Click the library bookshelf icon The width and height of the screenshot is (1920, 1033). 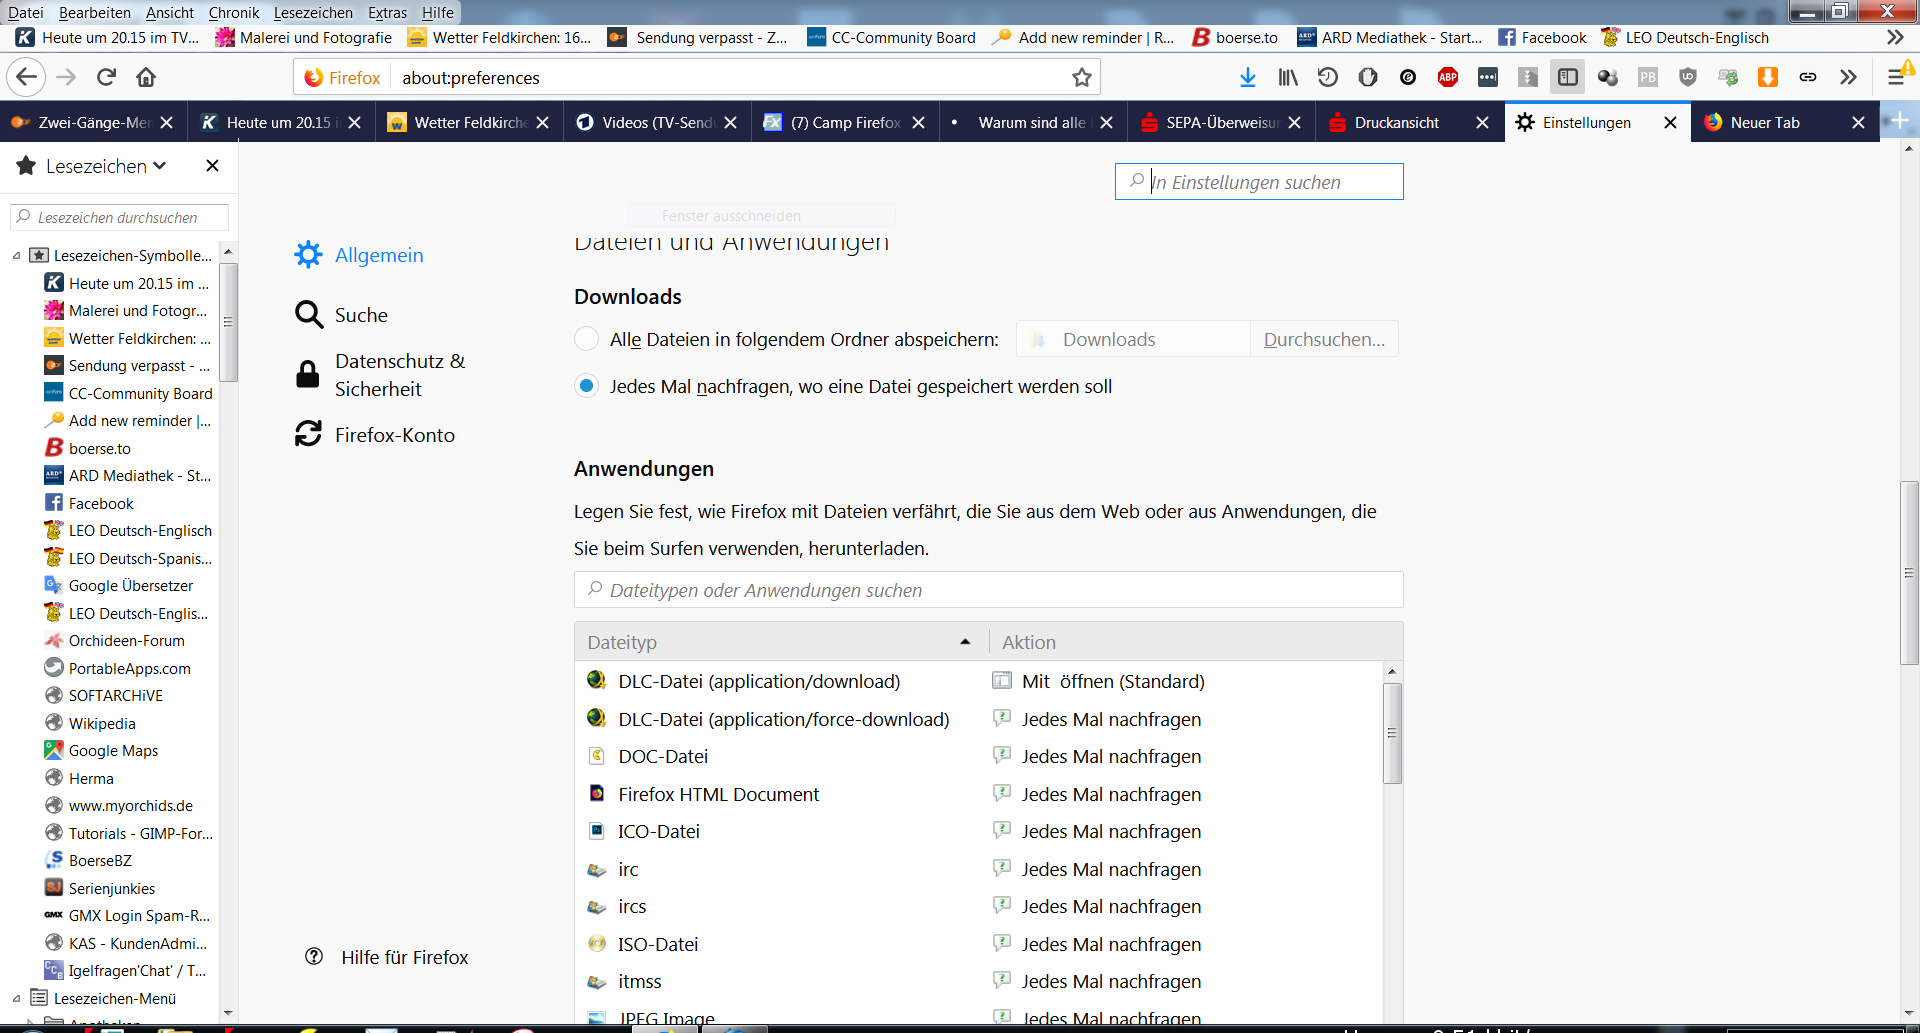(1288, 77)
